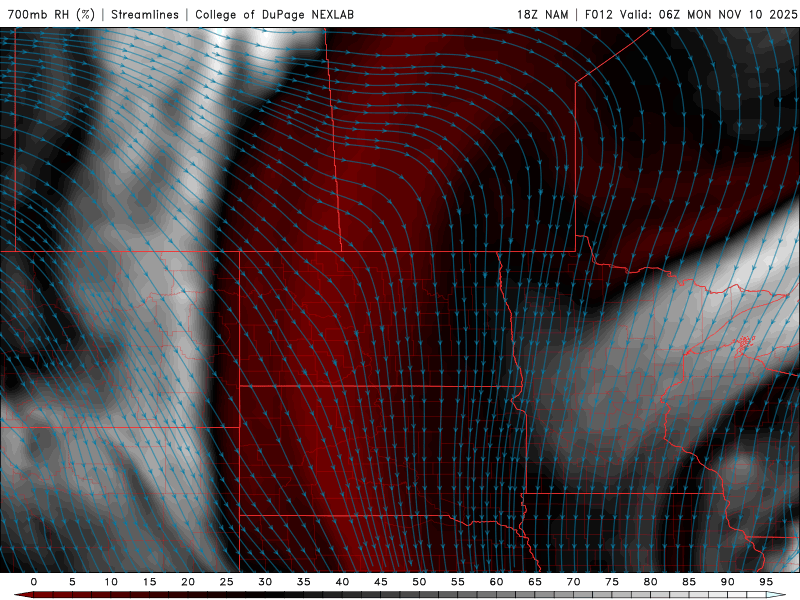
Task: Click the "20" colorbar scale label
Action: pos(188,582)
